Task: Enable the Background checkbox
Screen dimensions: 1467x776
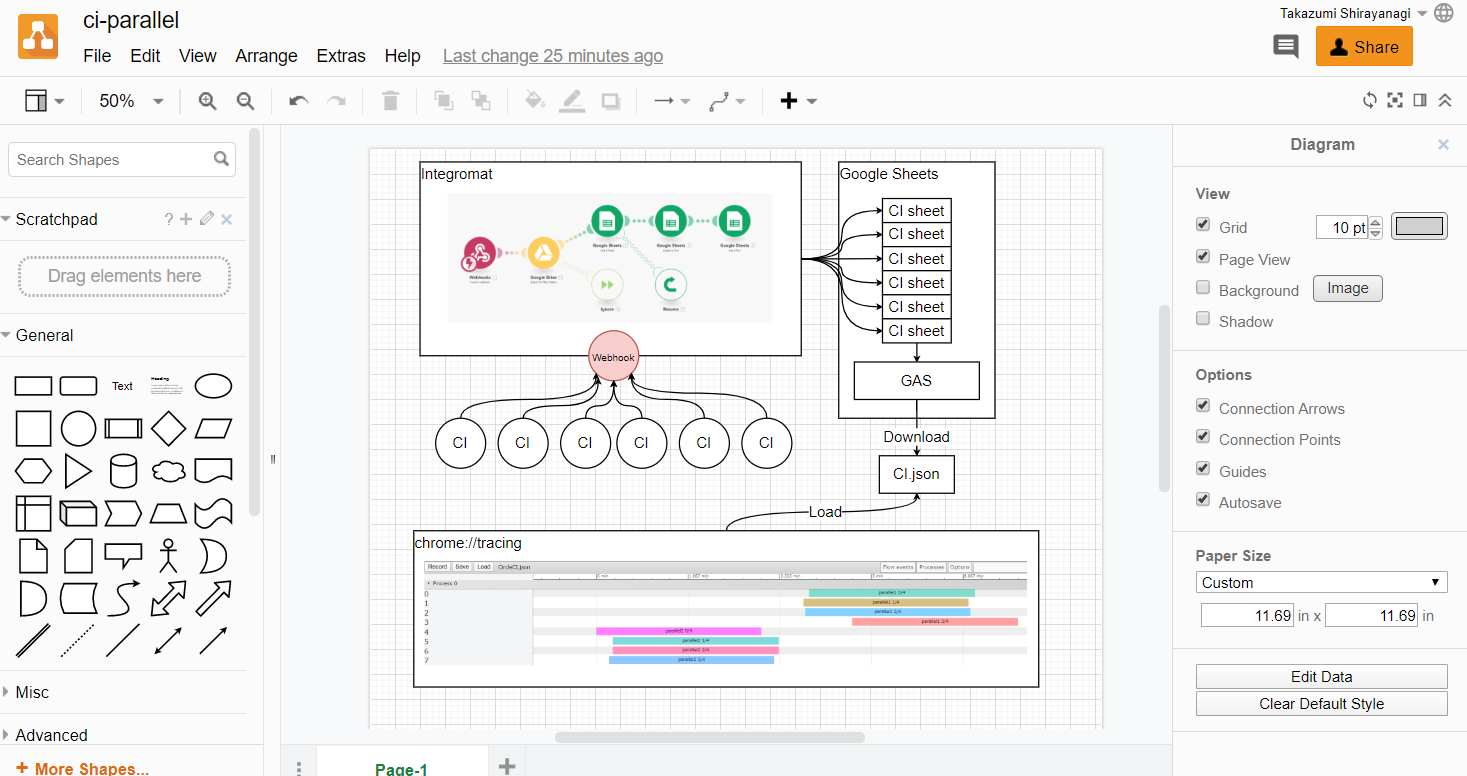Action: coord(1203,288)
